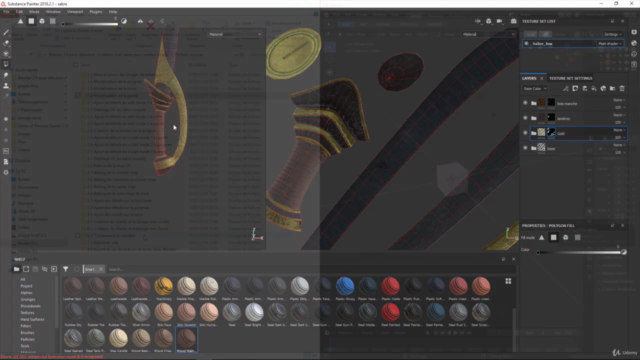Viewport: 640px width, 360px height.
Task: Open the File menu
Action: [6, 12]
